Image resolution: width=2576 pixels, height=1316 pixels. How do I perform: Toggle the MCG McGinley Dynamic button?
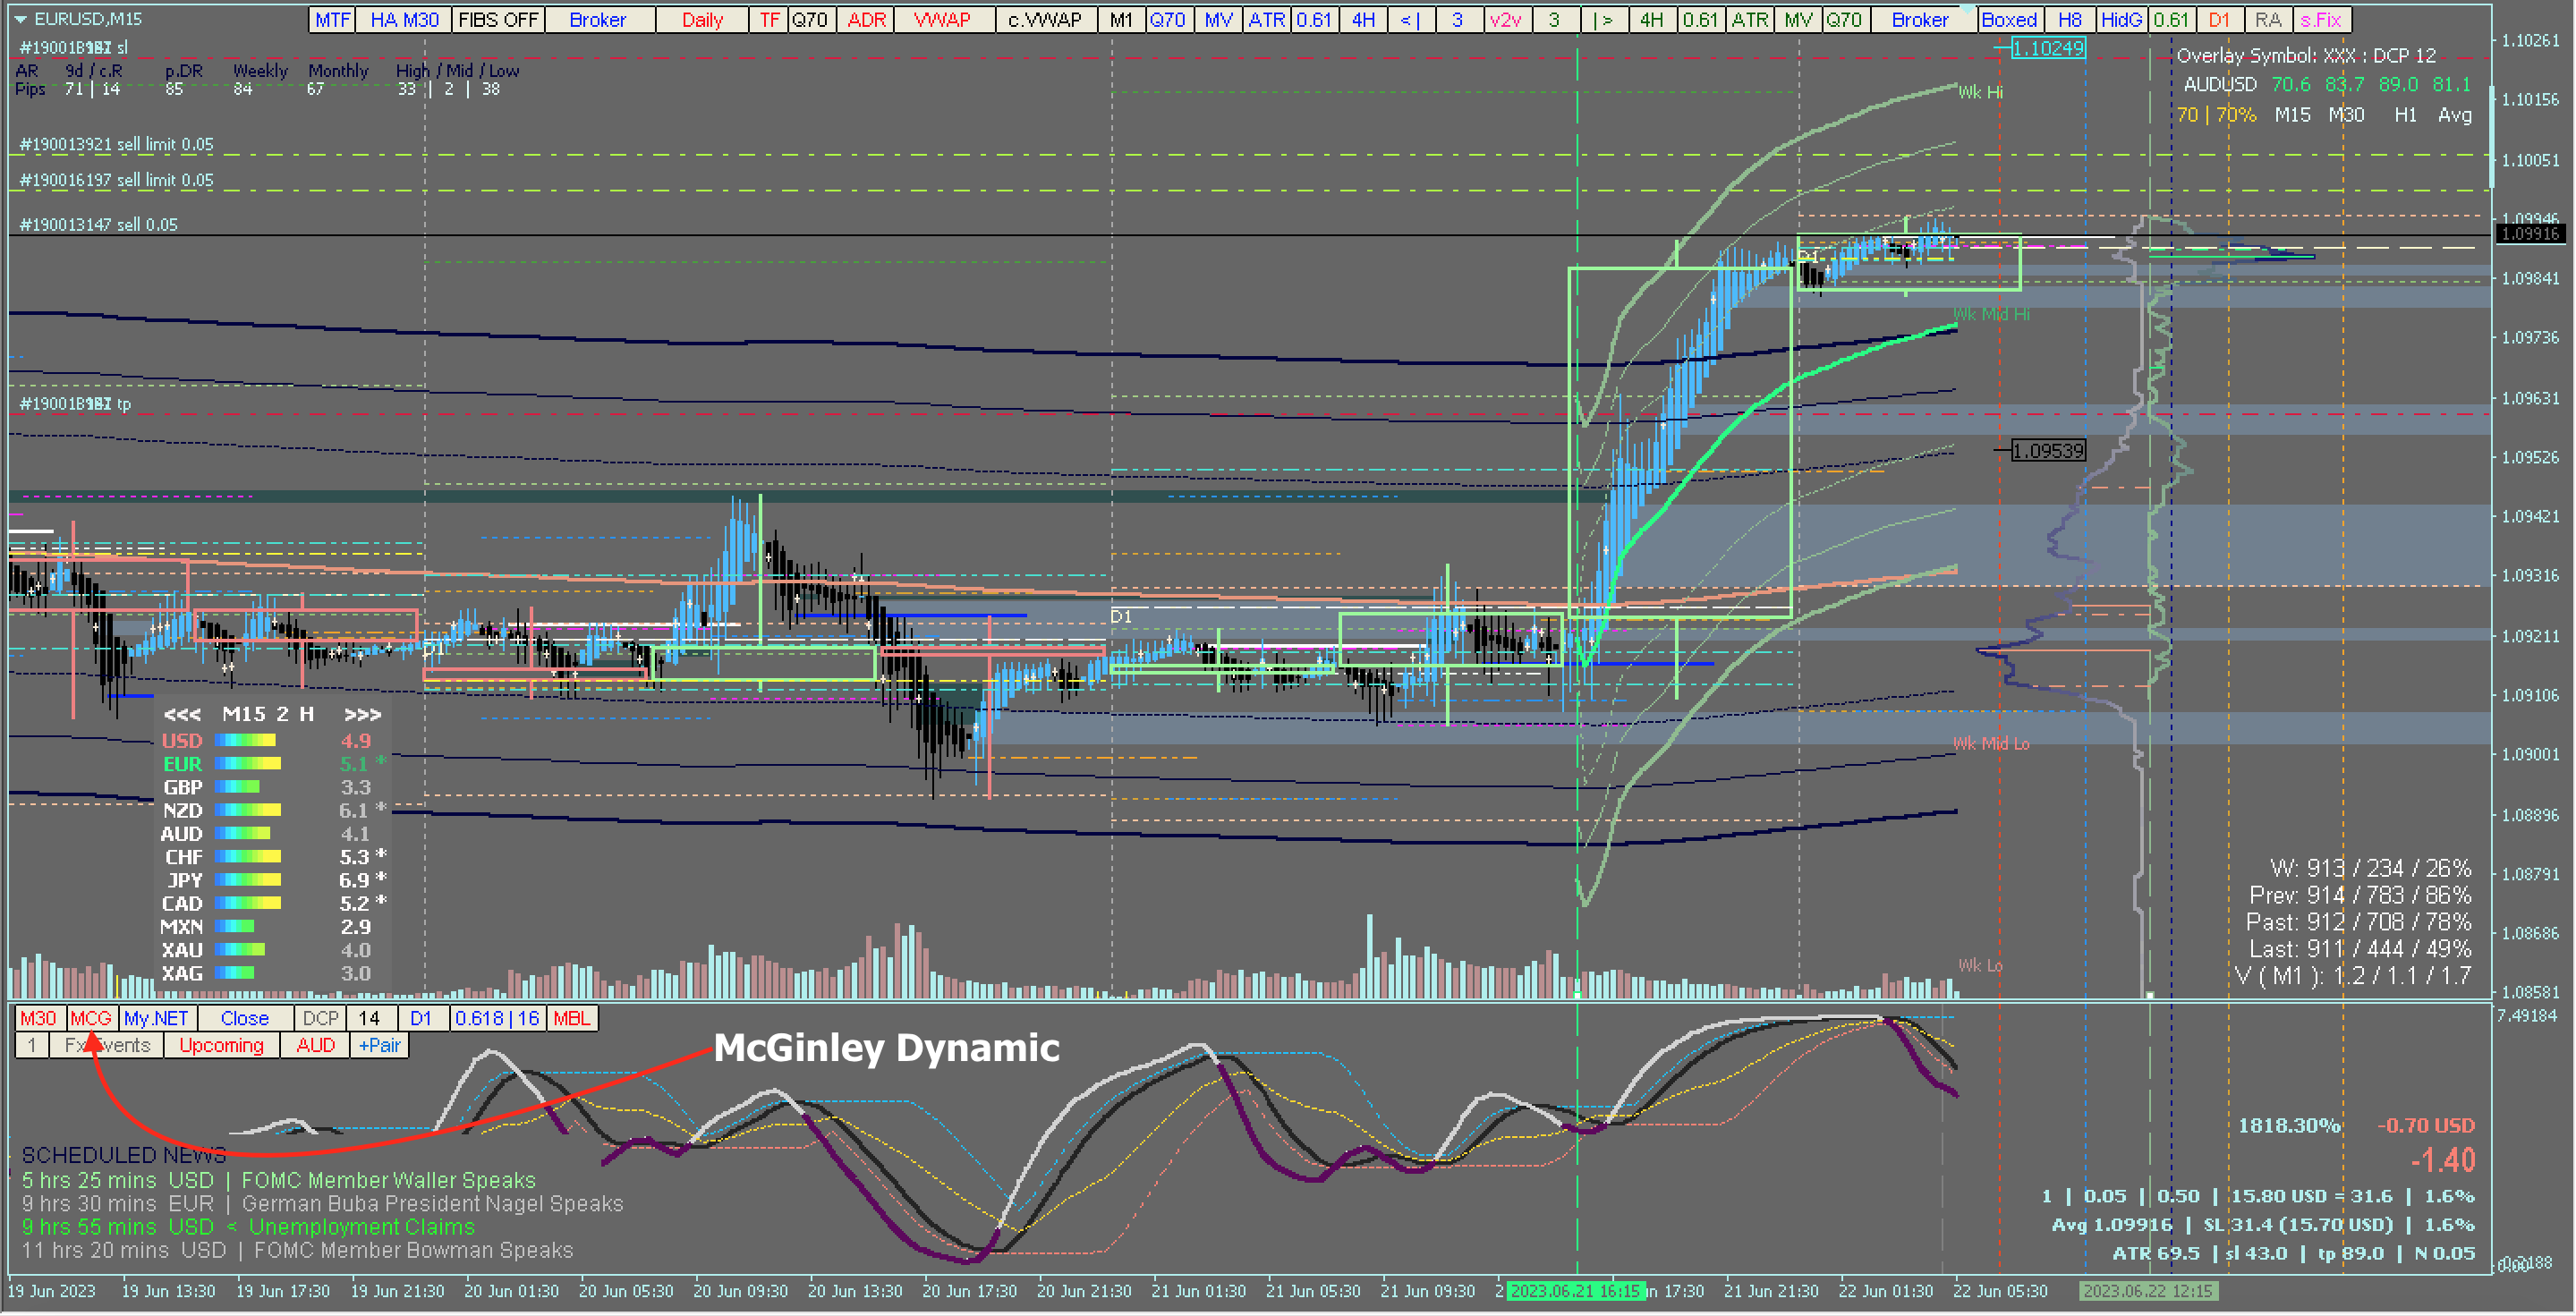[91, 1018]
